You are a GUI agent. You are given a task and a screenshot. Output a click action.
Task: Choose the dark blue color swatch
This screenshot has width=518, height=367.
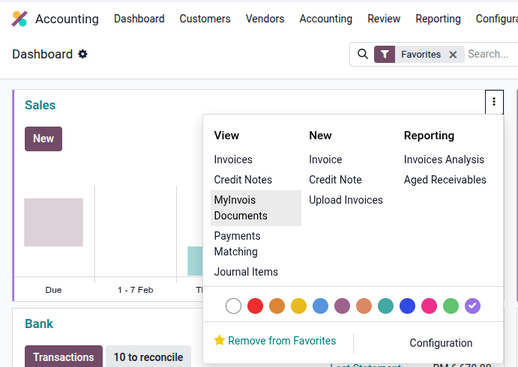coord(407,306)
